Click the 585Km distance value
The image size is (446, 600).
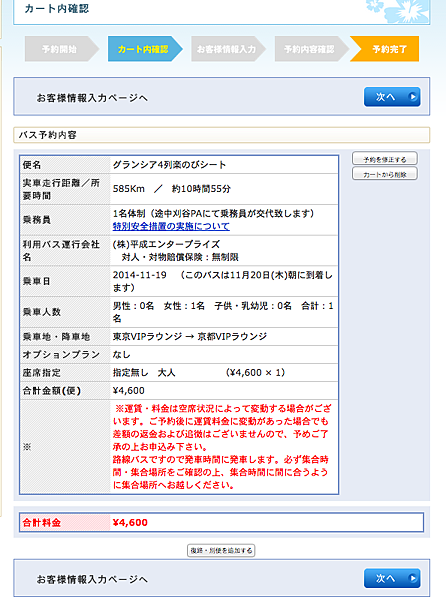click(129, 189)
